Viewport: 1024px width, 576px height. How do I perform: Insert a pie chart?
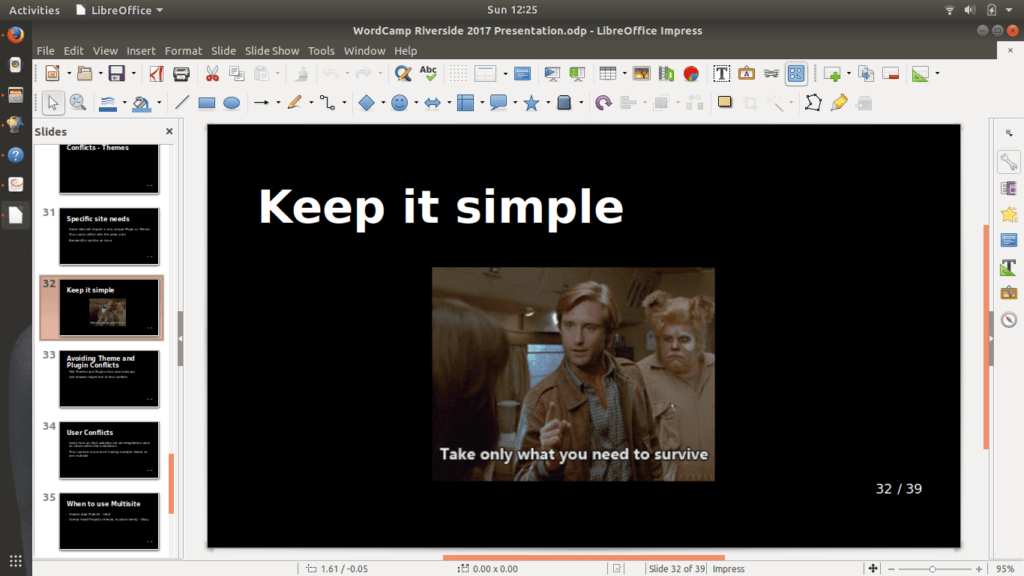(x=691, y=73)
